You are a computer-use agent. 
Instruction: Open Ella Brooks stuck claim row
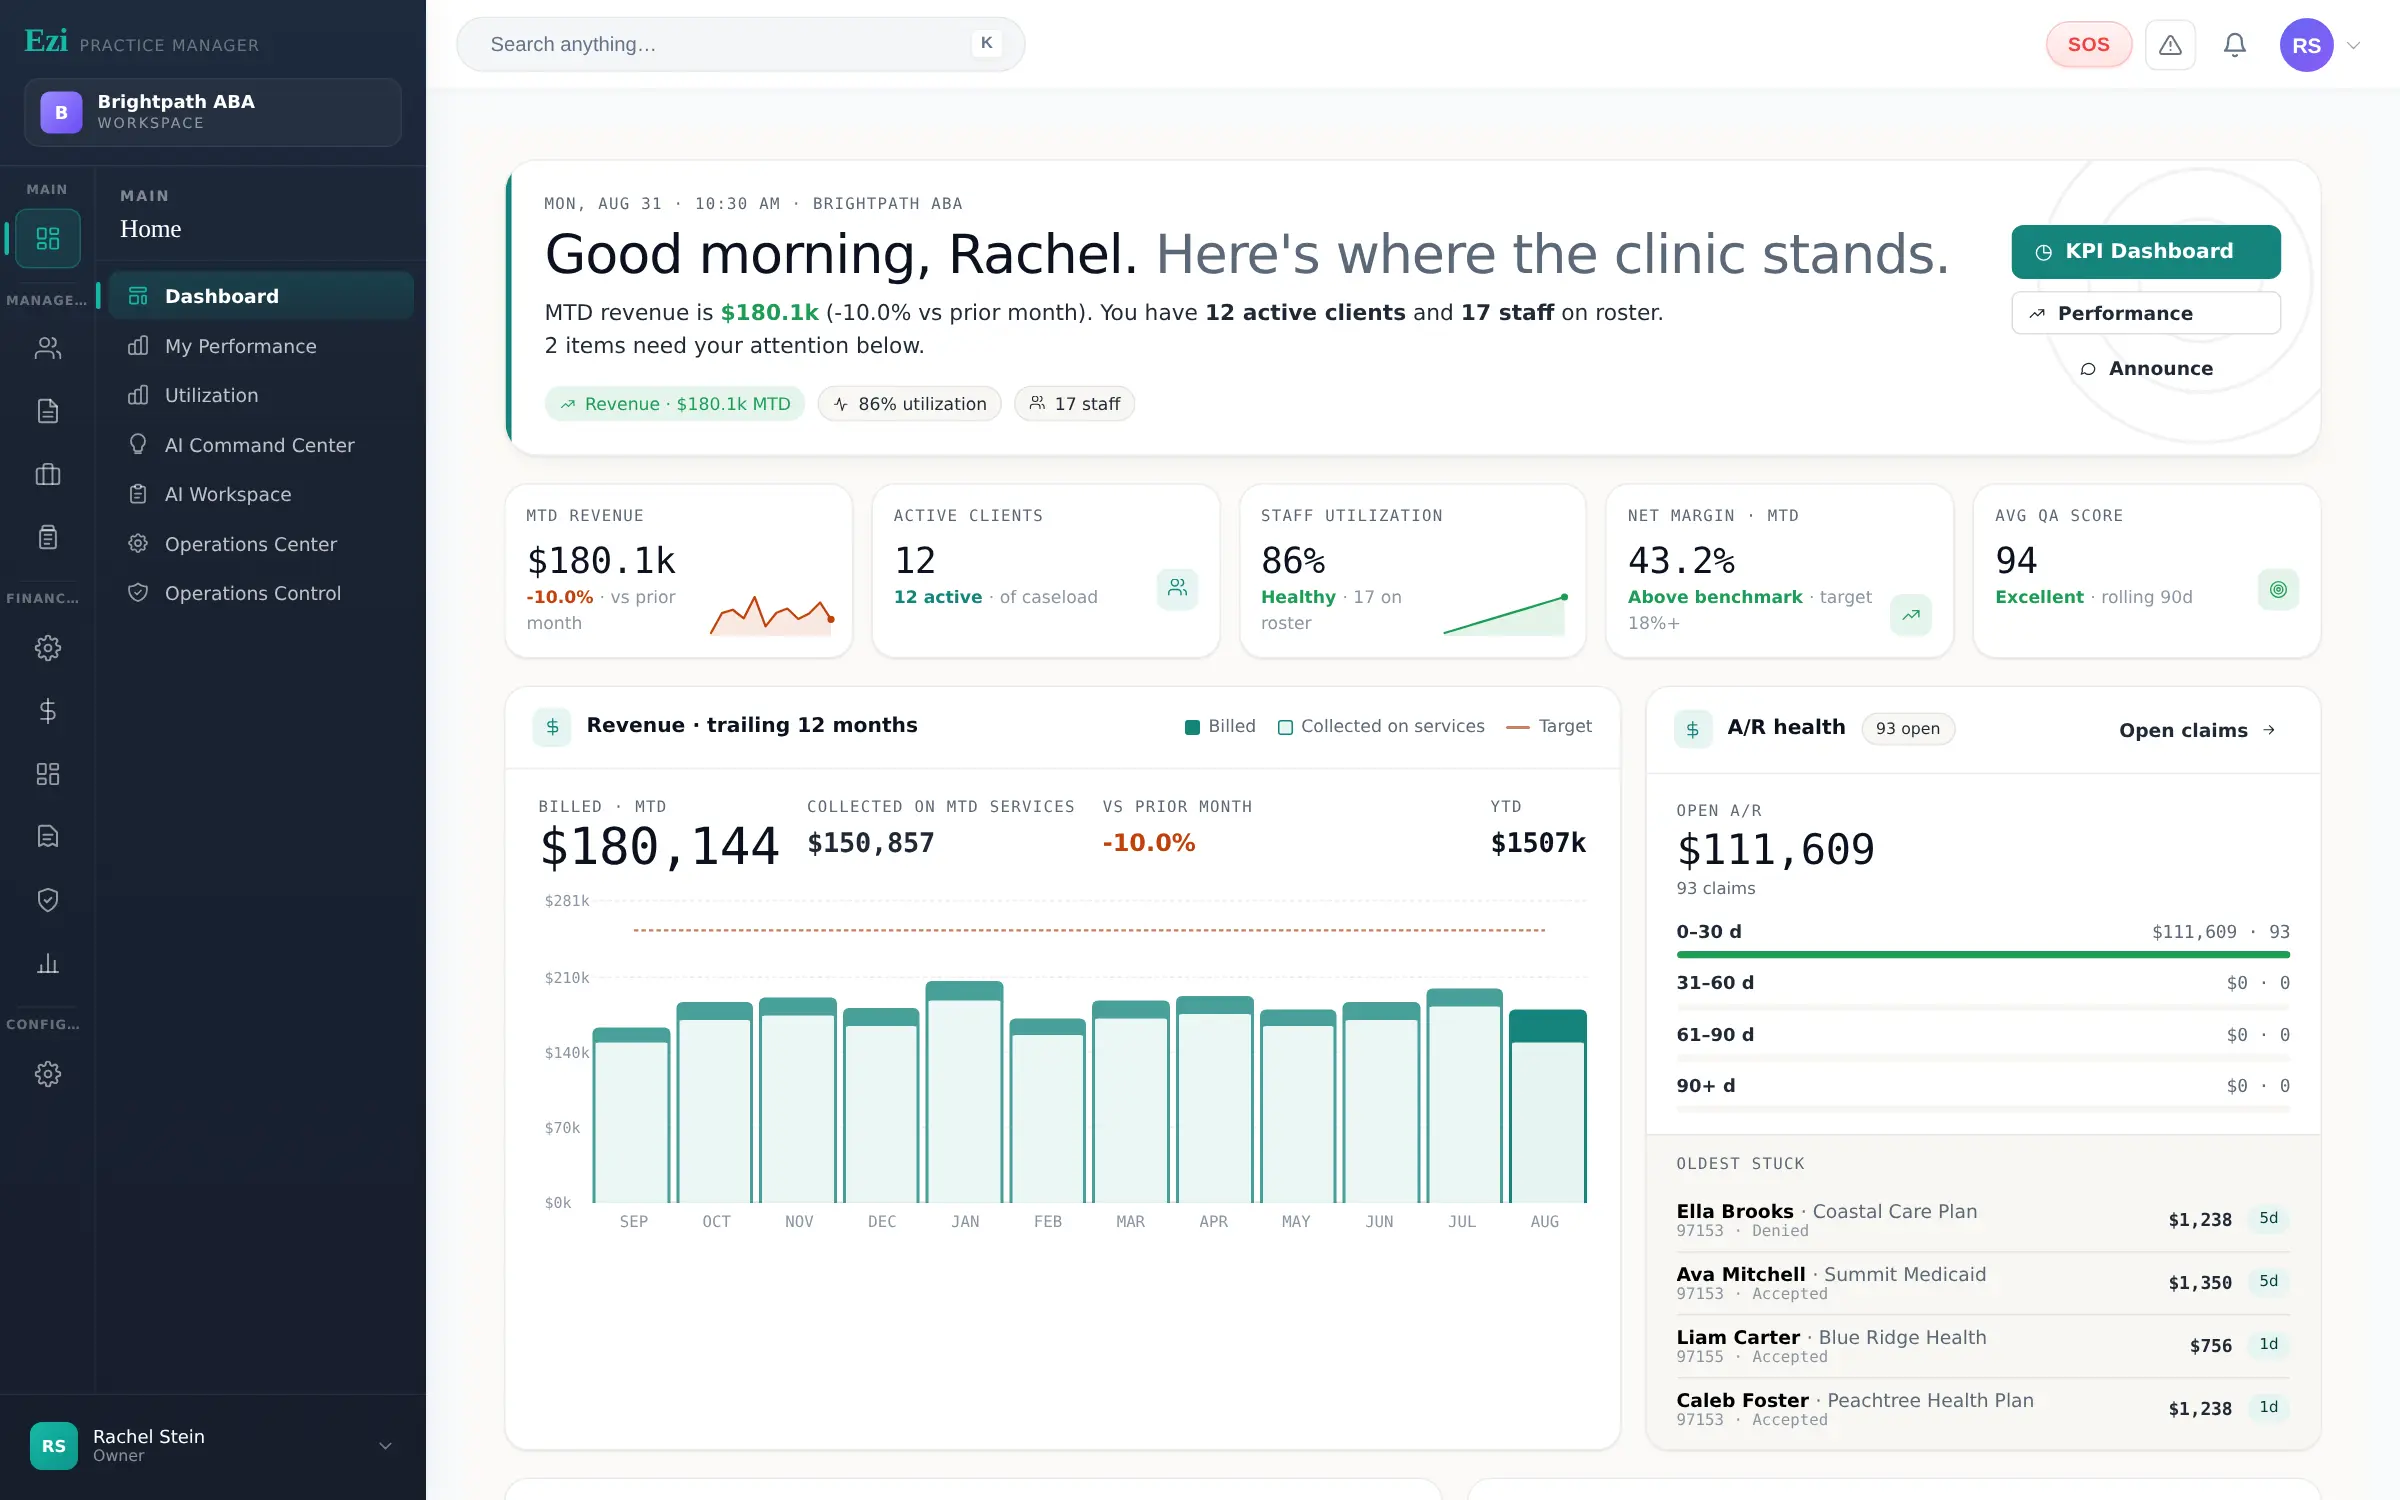[1983, 1220]
